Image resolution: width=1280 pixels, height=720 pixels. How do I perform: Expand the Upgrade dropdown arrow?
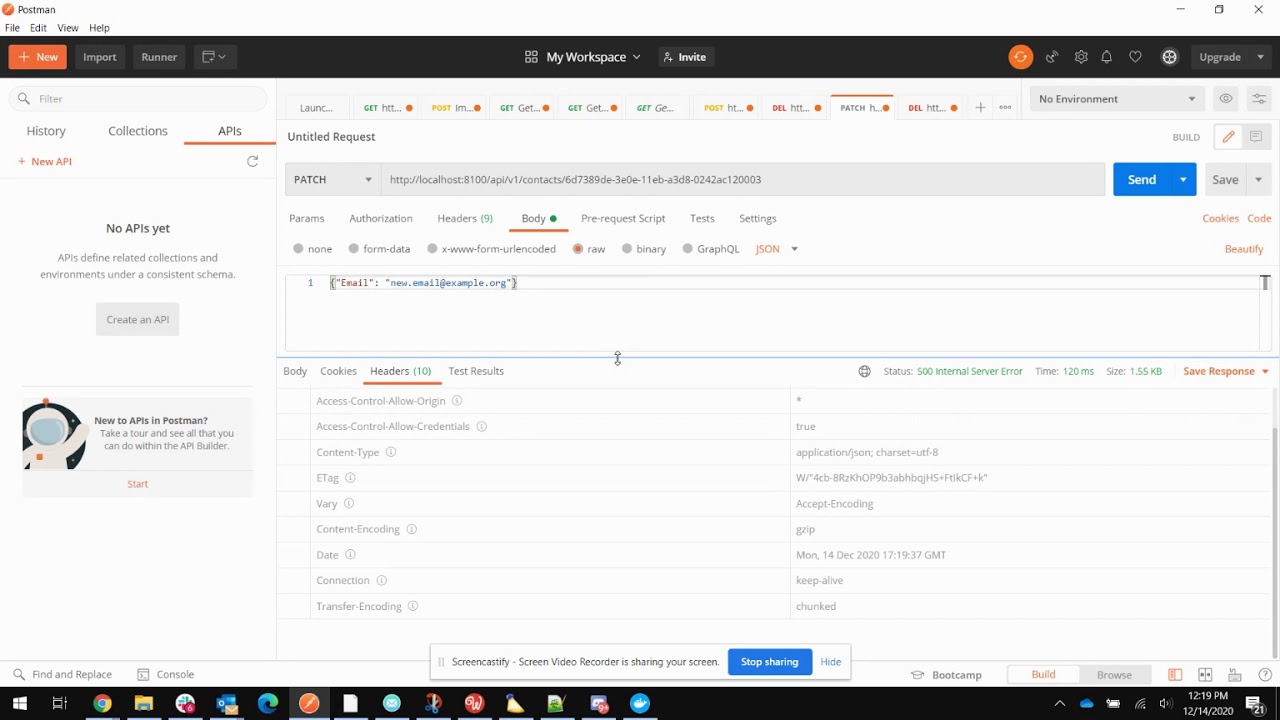pos(1258,57)
